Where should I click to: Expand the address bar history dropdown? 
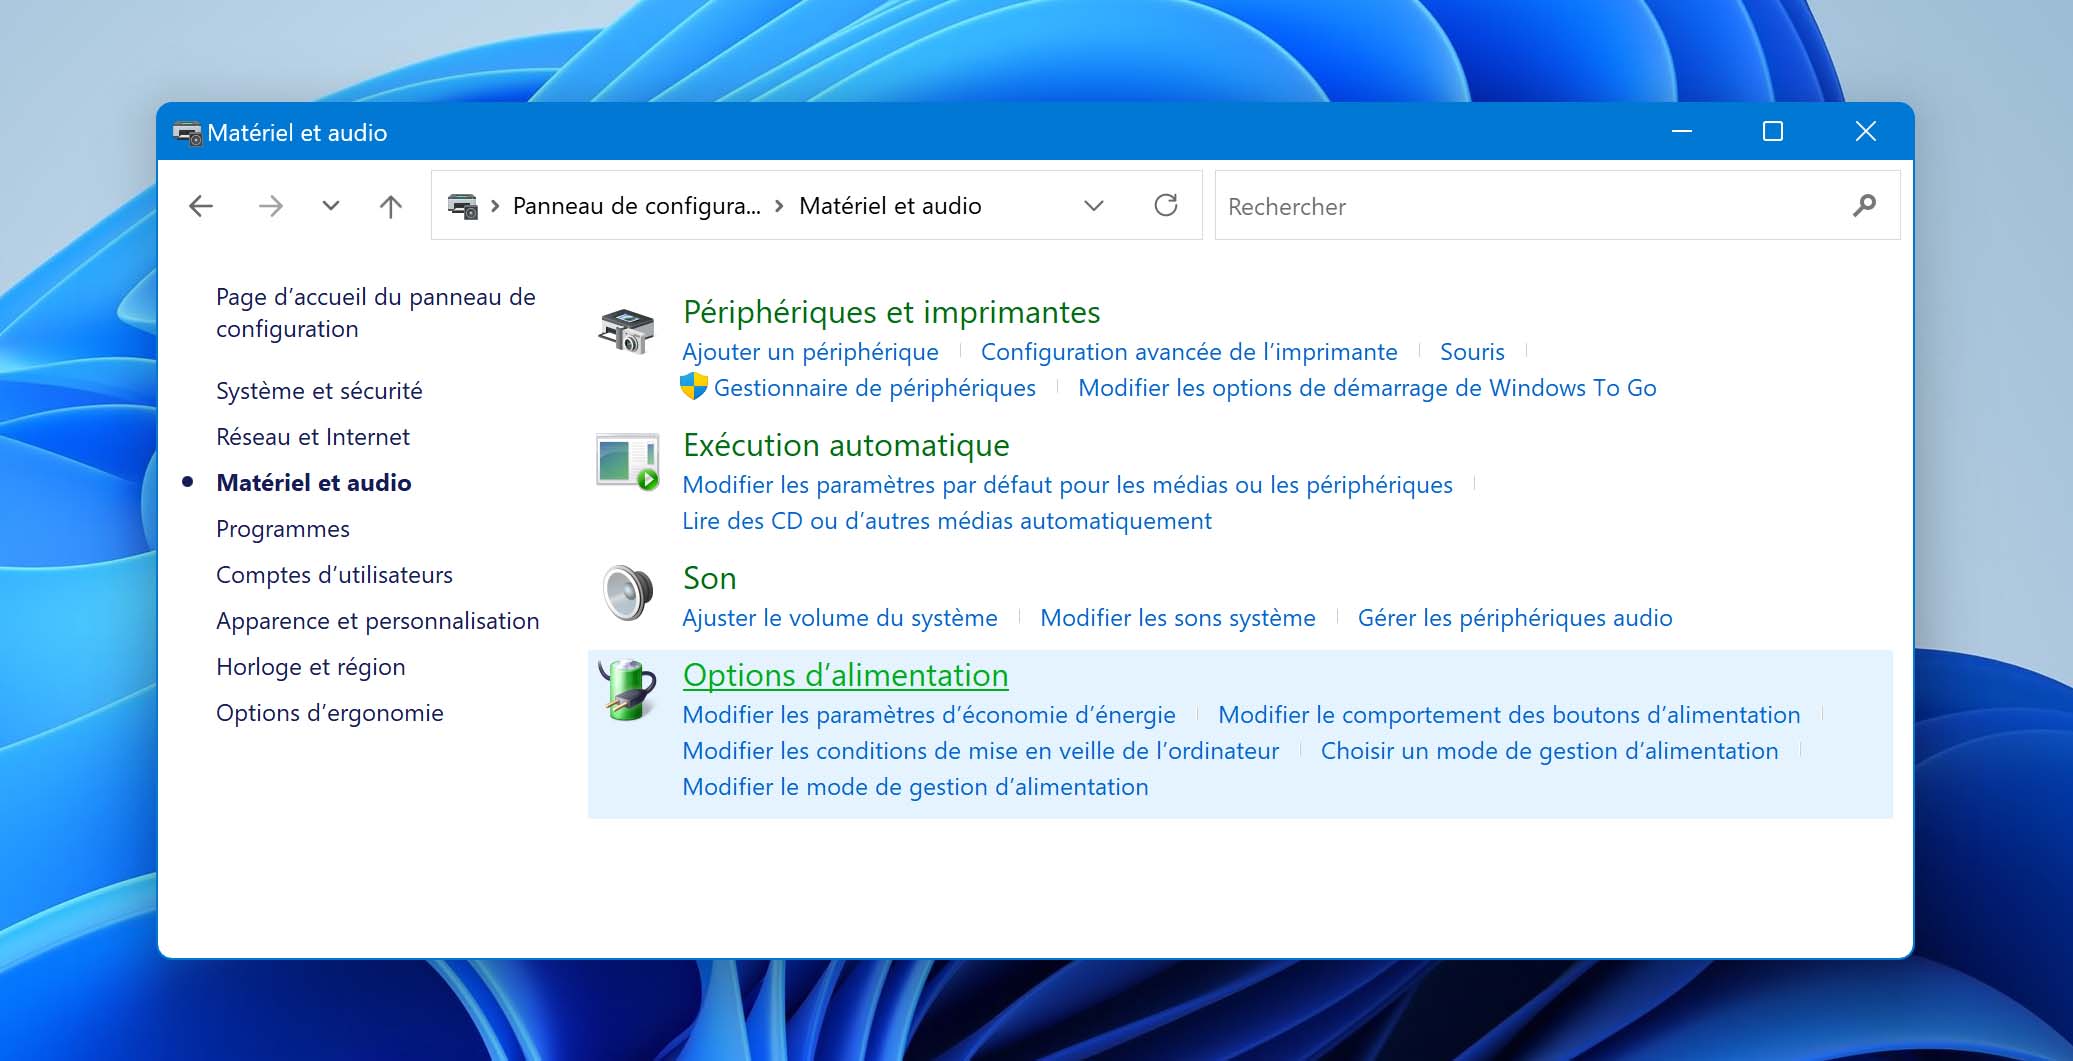pyautogui.click(x=1094, y=206)
